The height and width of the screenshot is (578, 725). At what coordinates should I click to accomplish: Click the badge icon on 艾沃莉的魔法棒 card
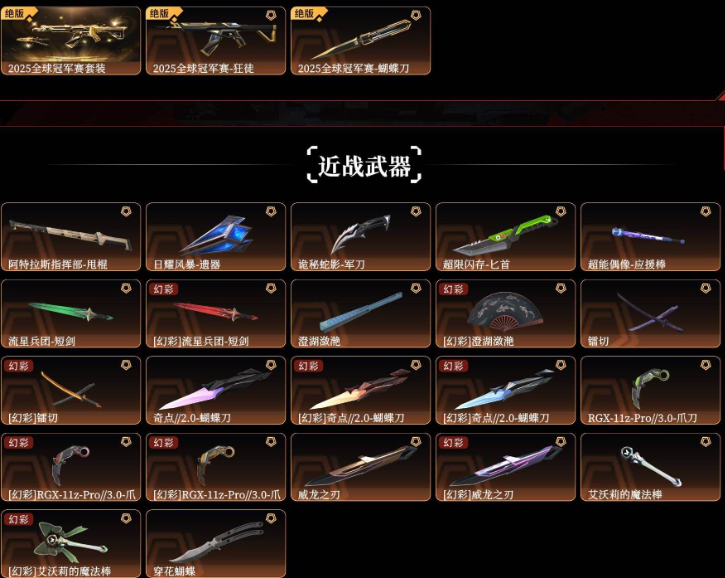point(706,442)
